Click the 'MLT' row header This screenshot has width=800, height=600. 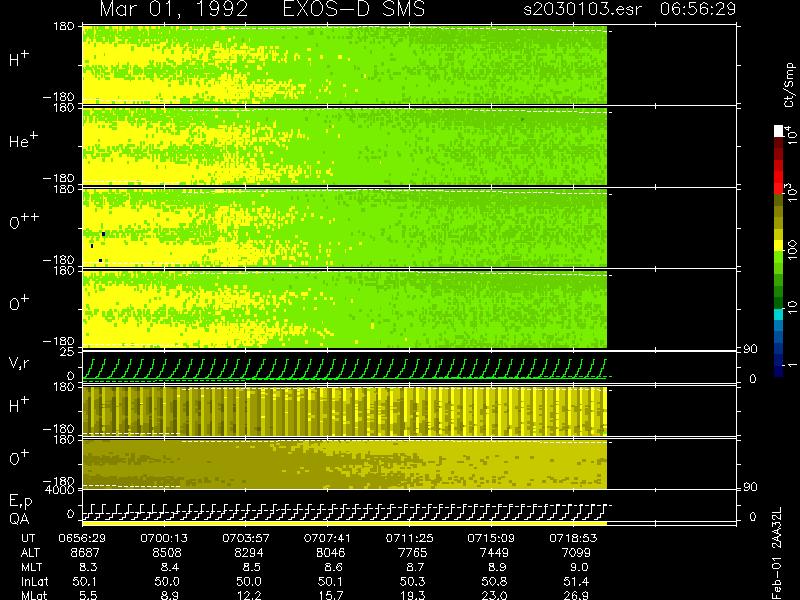coord(31,567)
